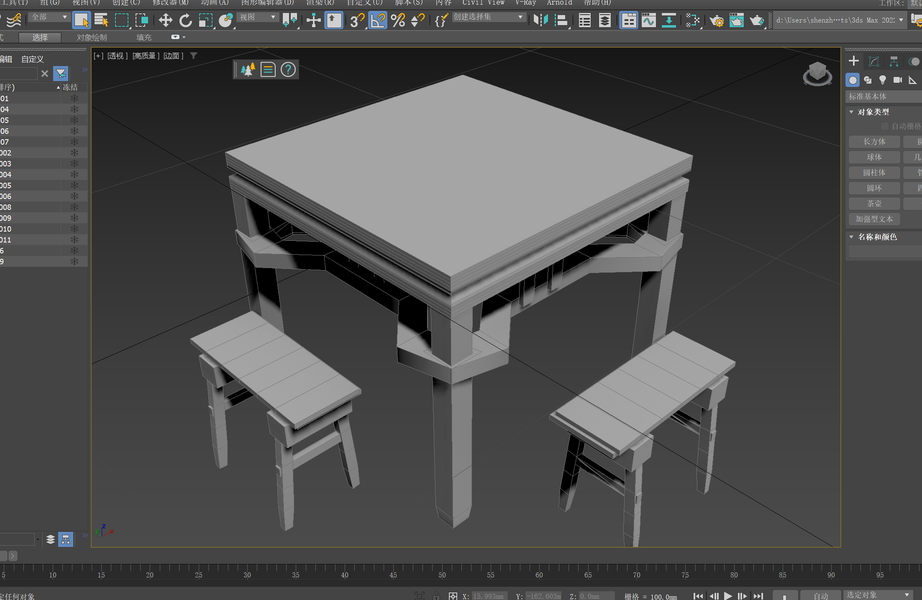
Task: Open Material Editor icon
Action: pos(693,21)
